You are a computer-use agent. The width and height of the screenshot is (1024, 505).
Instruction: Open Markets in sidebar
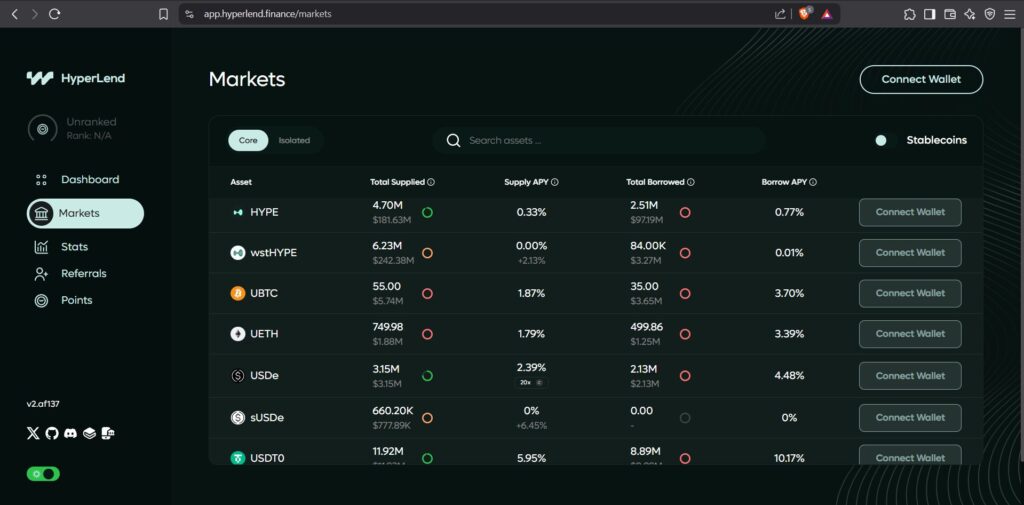click(x=85, y=214)
